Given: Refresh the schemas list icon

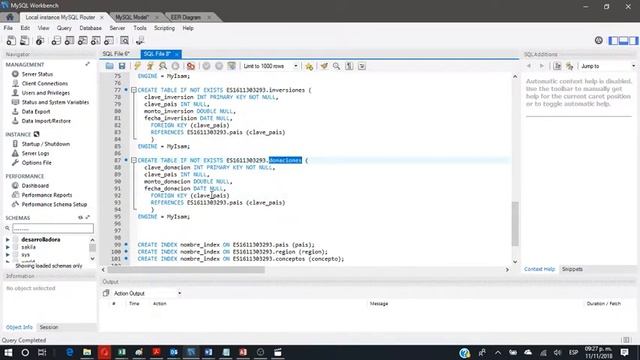Looking at the screenshot, I should 80,218.
